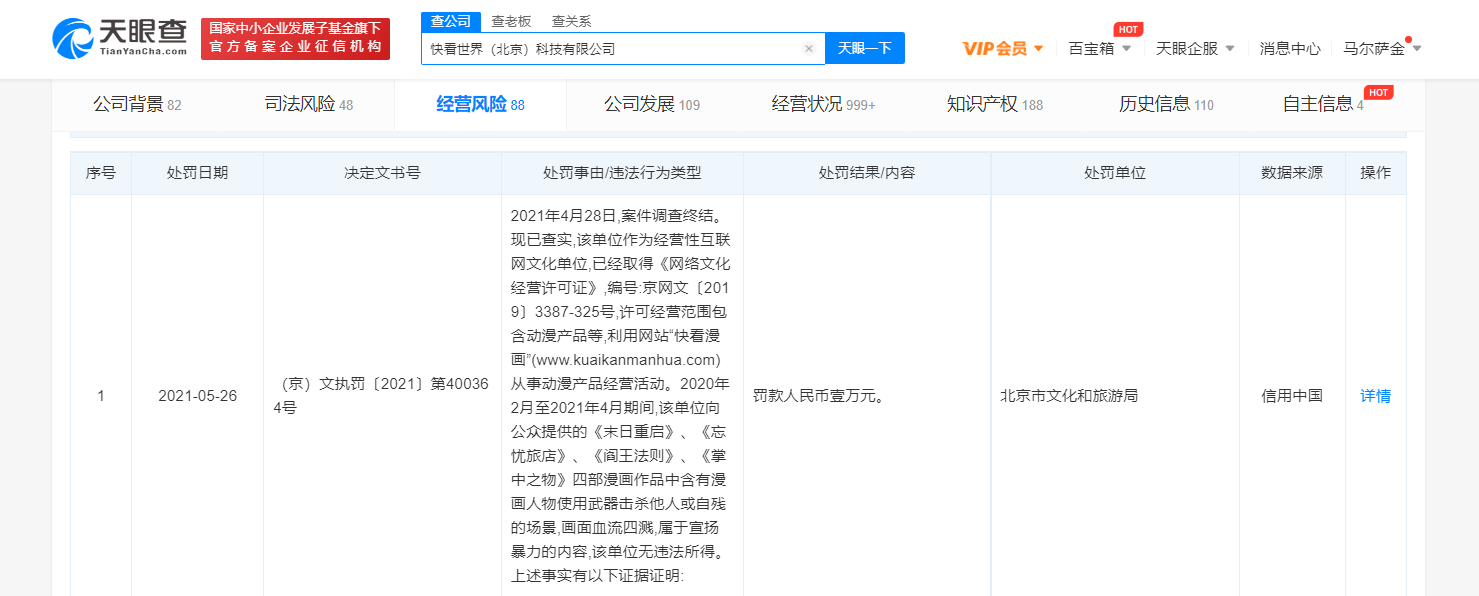Open the TianYanCha logo homepage
This screenshot has width=1479, height=596.
click(119, 38)
